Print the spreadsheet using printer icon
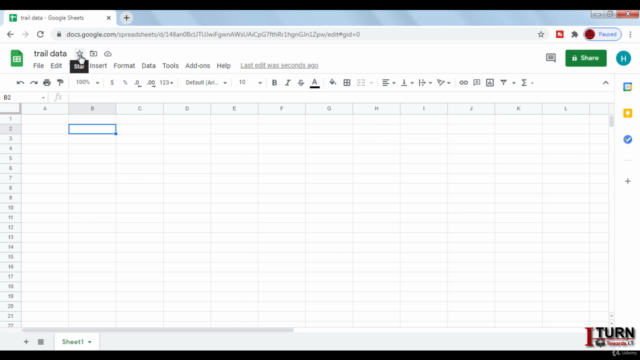 coord(47,83)
